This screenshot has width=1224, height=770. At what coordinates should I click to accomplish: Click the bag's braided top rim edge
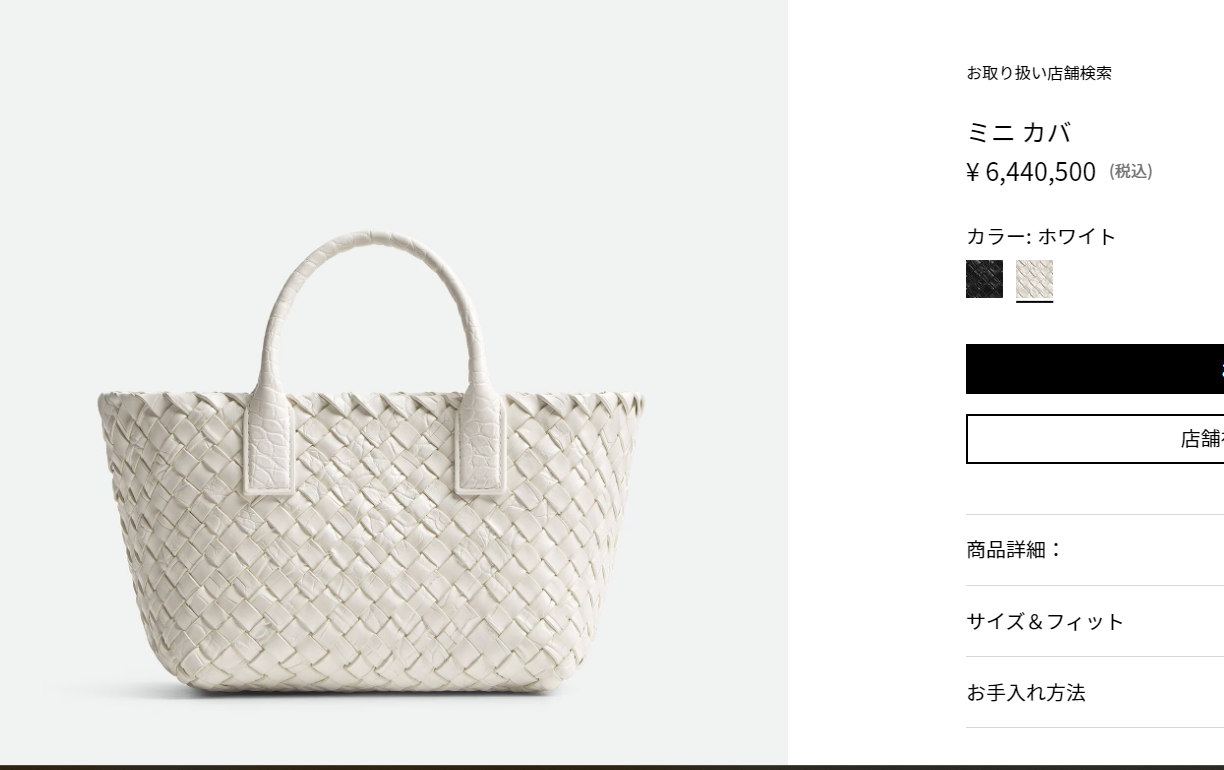click(x=372, y=405)
